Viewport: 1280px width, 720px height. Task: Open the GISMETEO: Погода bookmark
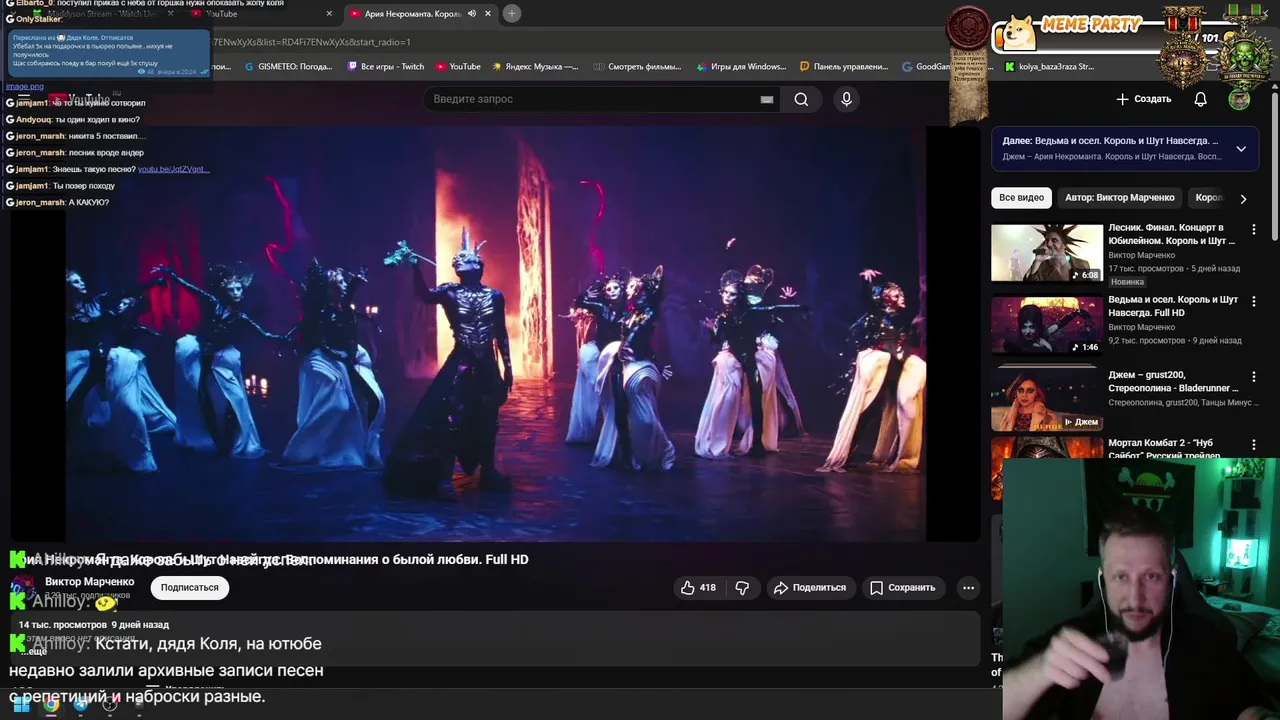point(287,67)
